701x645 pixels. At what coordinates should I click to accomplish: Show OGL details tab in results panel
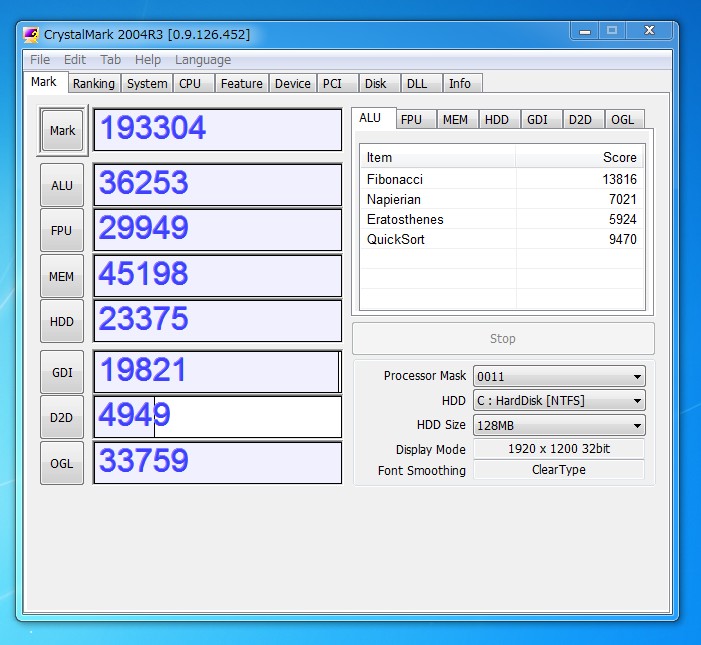tap(625, 120)
